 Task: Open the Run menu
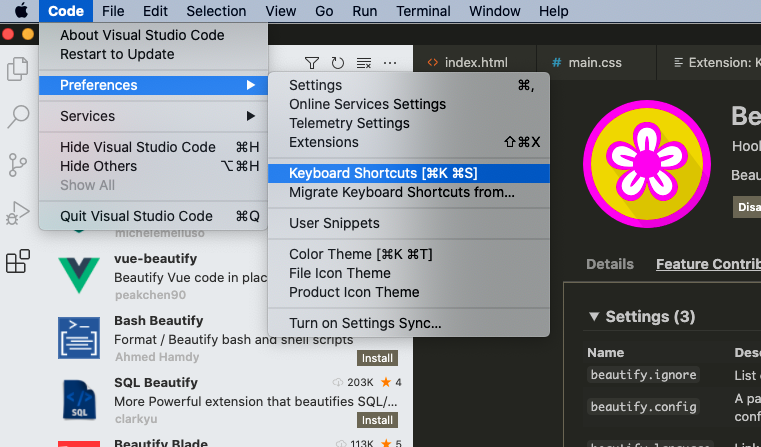point(364,11)
